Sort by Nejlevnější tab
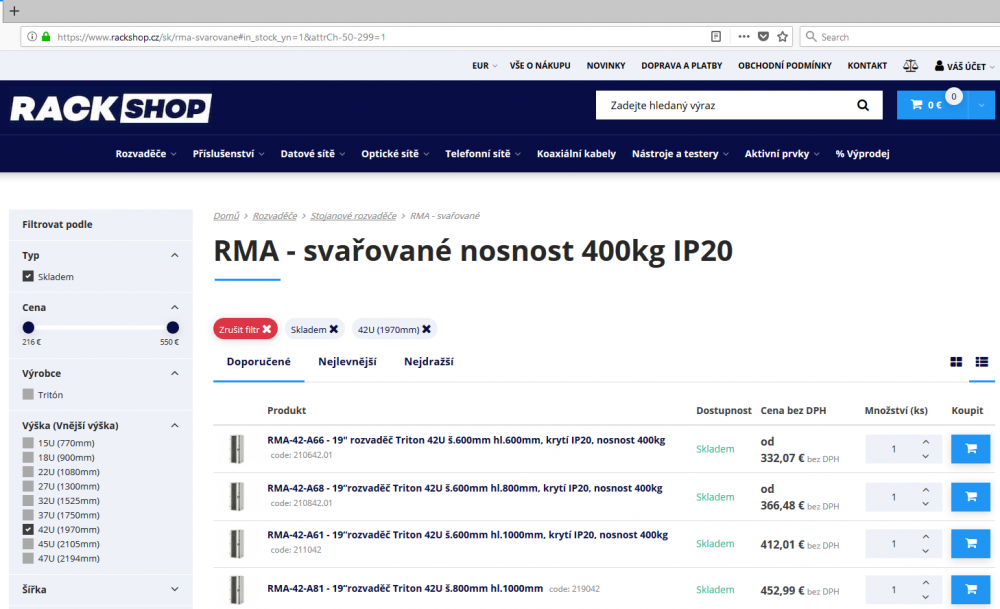Image resolution: width=1000 pixels, height=609 pixels. coord(347,362)
